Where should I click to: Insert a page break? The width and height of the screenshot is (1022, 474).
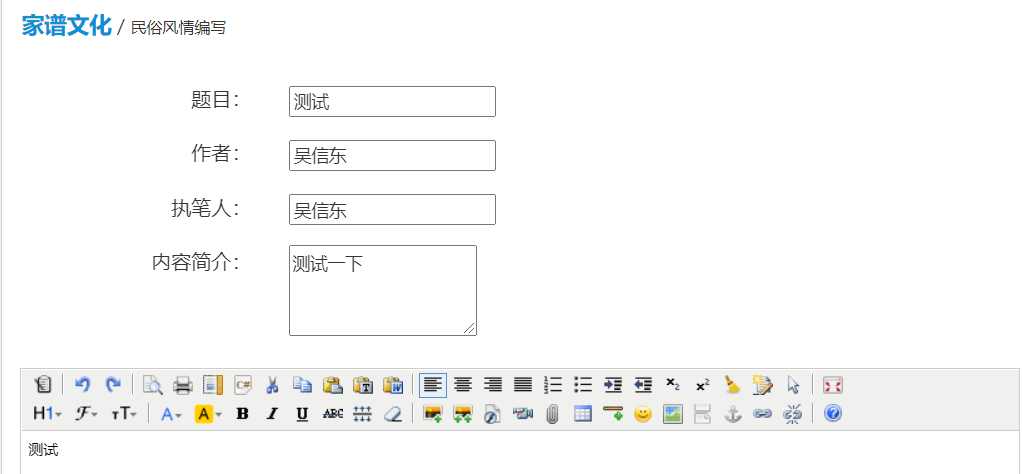[x=703, y=413]
